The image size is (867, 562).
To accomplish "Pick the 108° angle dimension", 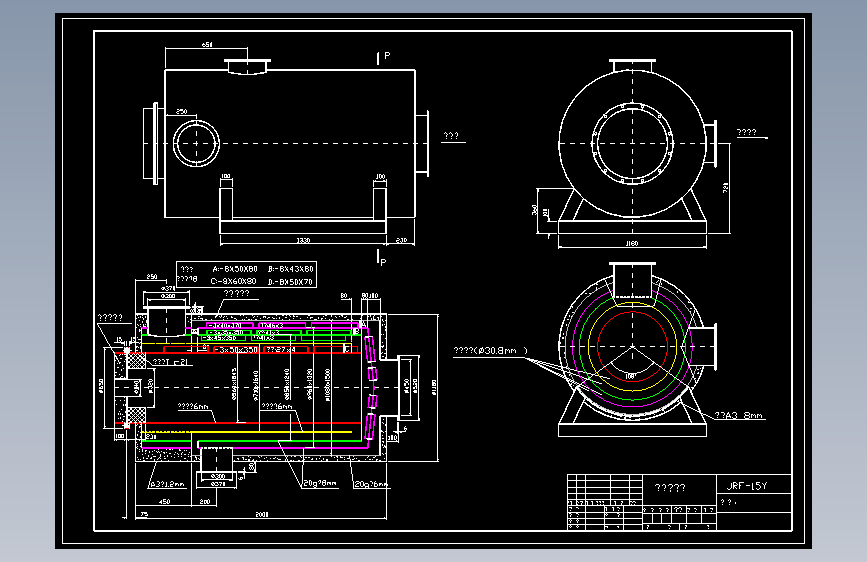I will coord(631,376).
